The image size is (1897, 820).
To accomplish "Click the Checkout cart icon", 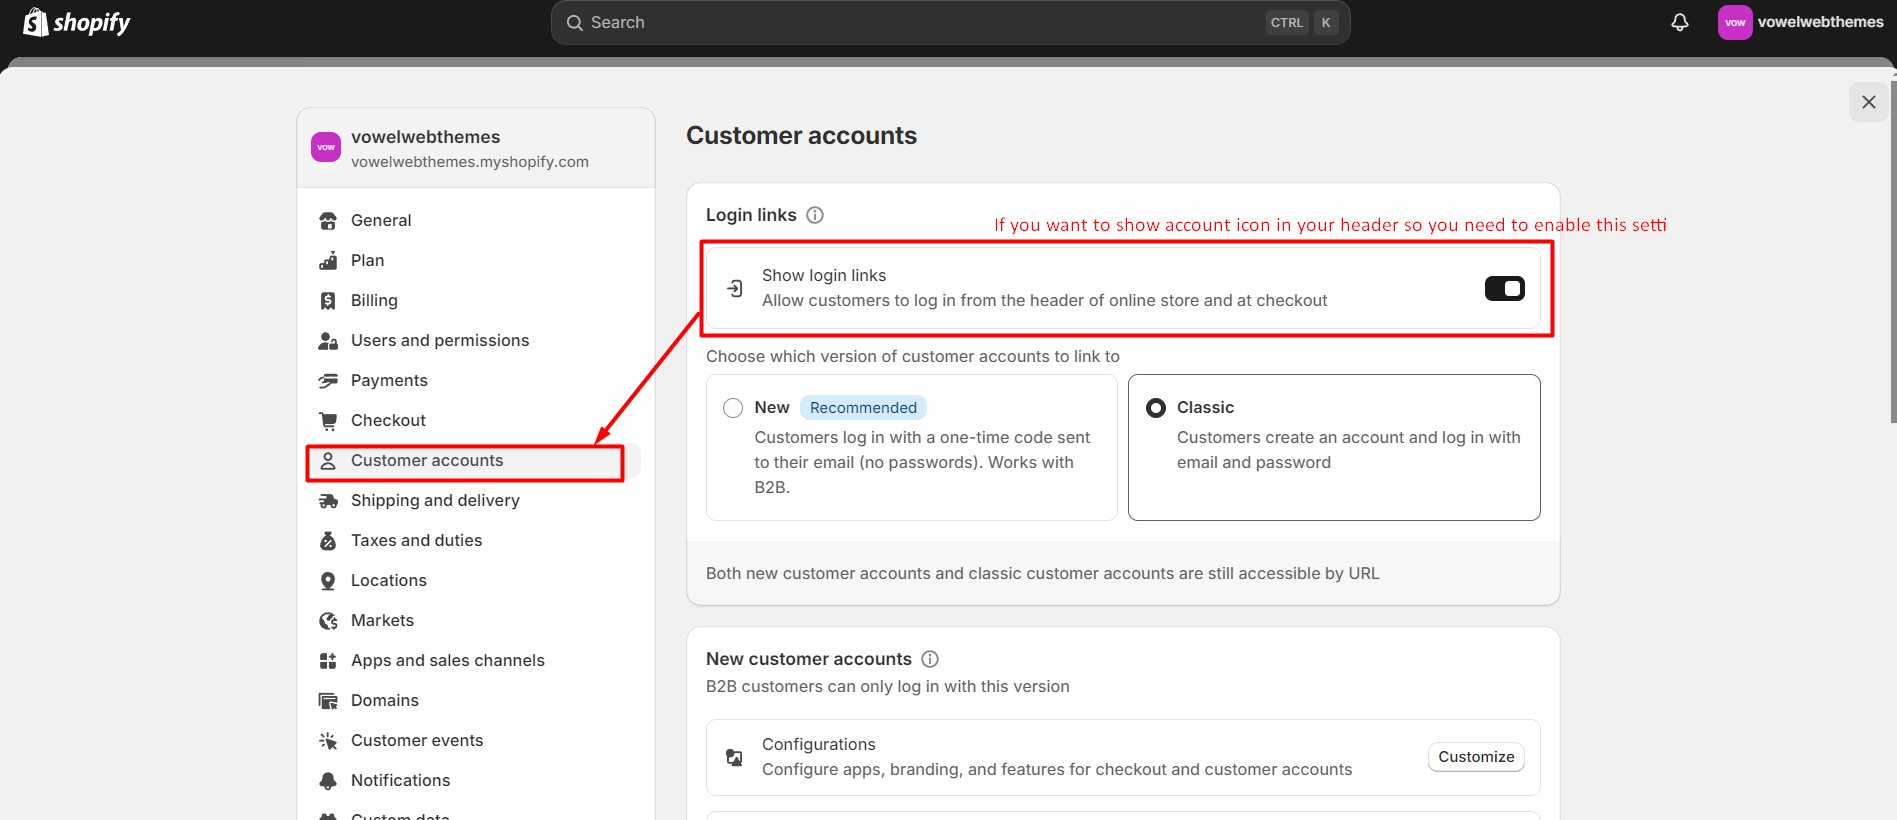I will [x=328, y=421].
